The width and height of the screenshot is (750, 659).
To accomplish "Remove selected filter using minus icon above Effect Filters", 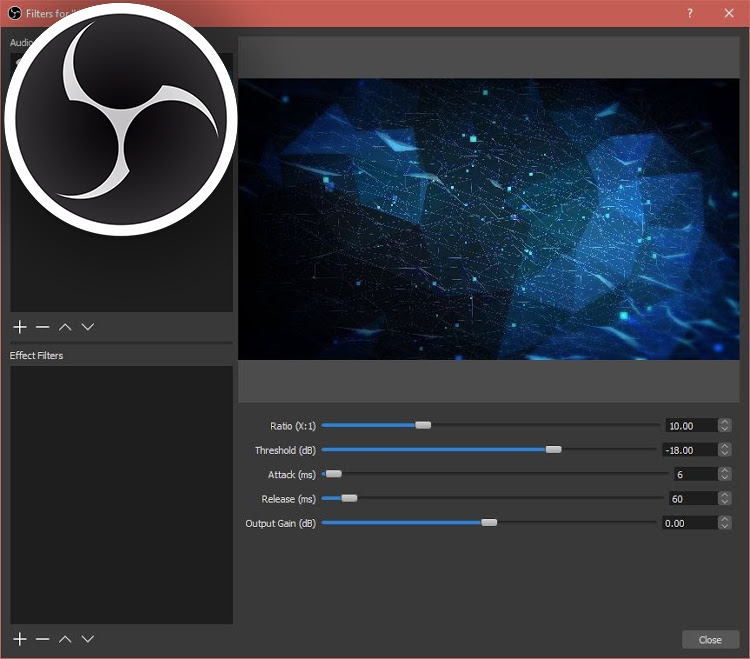I will click(43, 327).
